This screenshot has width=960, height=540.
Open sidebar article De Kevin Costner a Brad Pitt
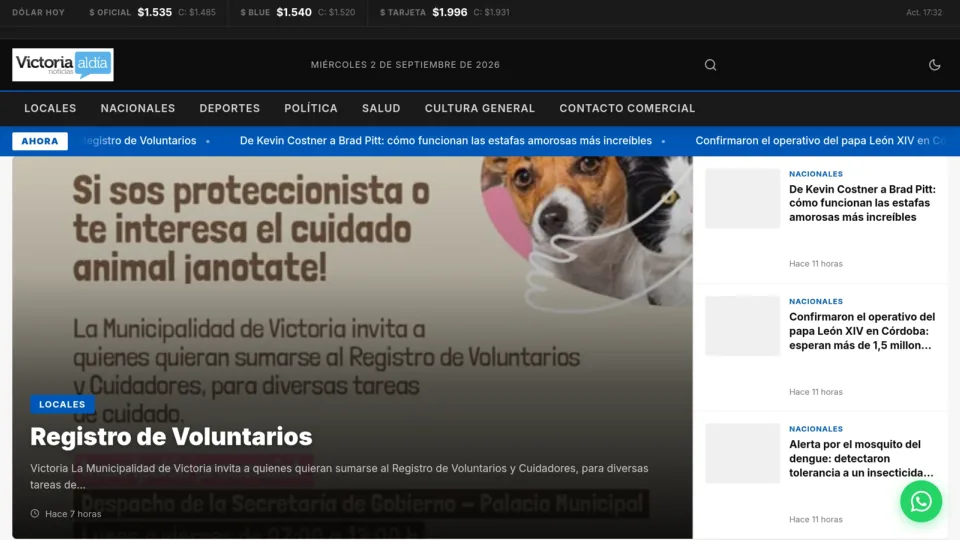pyautogui.click(x=863, y=203)
